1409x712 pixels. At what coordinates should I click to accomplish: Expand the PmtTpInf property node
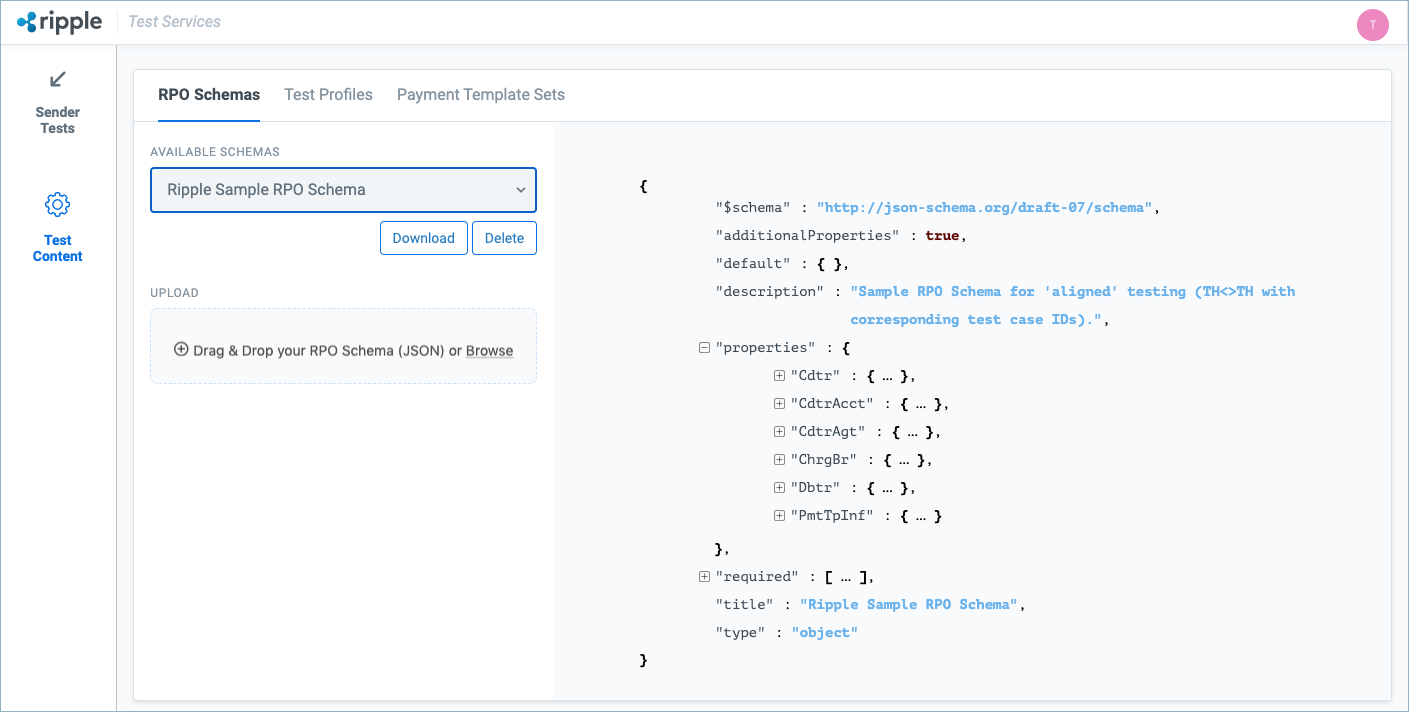tap(779, 515)
